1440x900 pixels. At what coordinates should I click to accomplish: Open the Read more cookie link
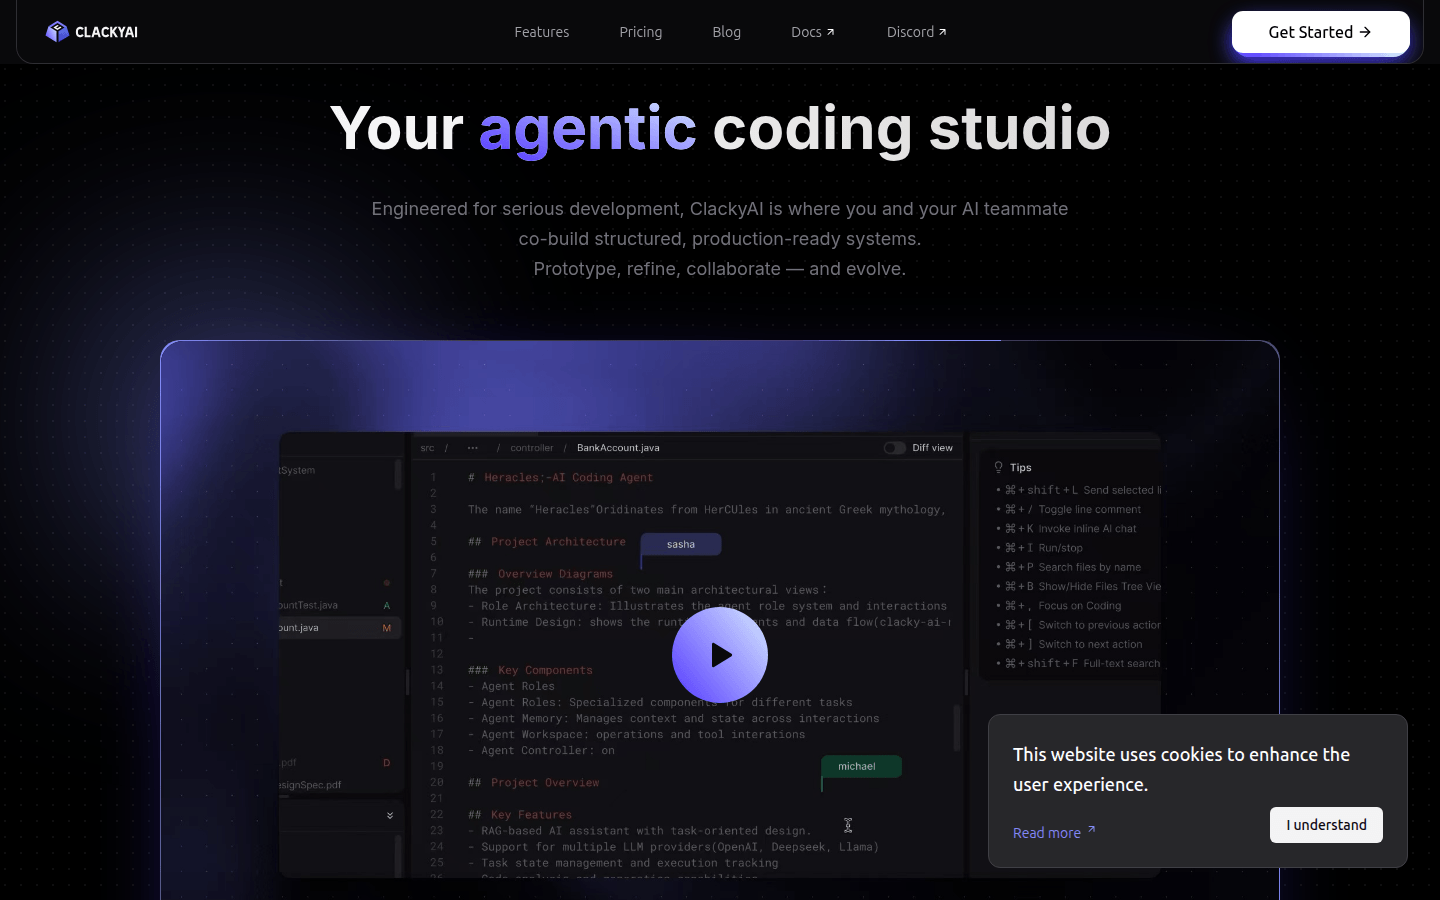[1054, 832]
